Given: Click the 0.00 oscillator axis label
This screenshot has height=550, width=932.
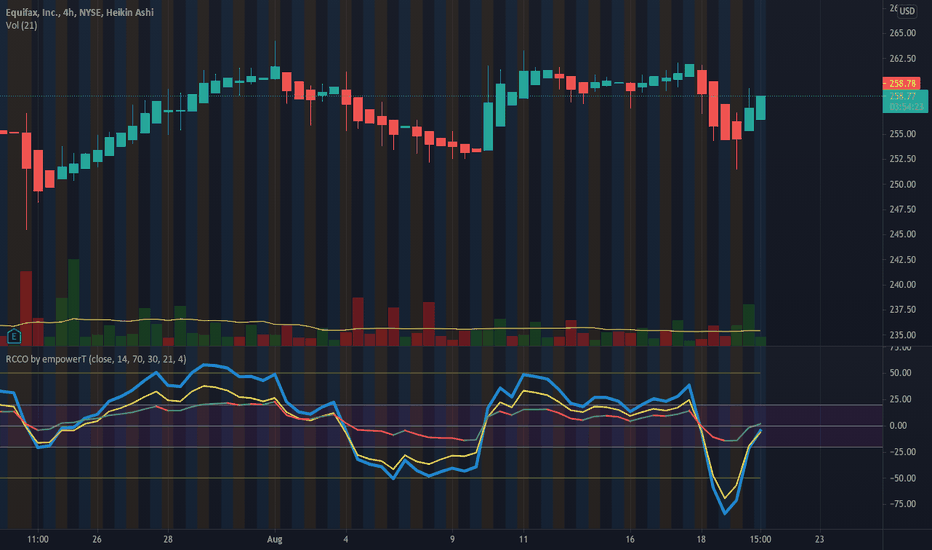Looking at the screenshot, I should click(898, 426).
